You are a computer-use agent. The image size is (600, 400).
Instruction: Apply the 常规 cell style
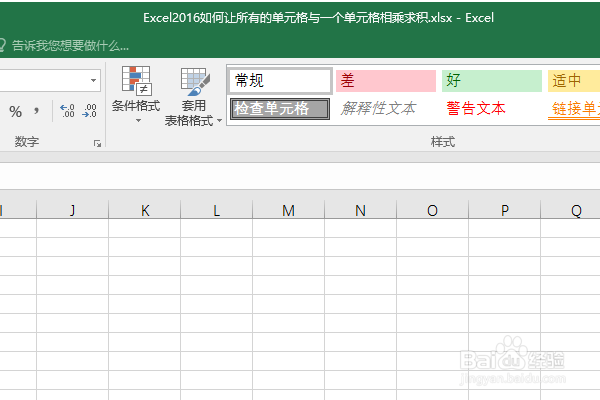[280, 81]
